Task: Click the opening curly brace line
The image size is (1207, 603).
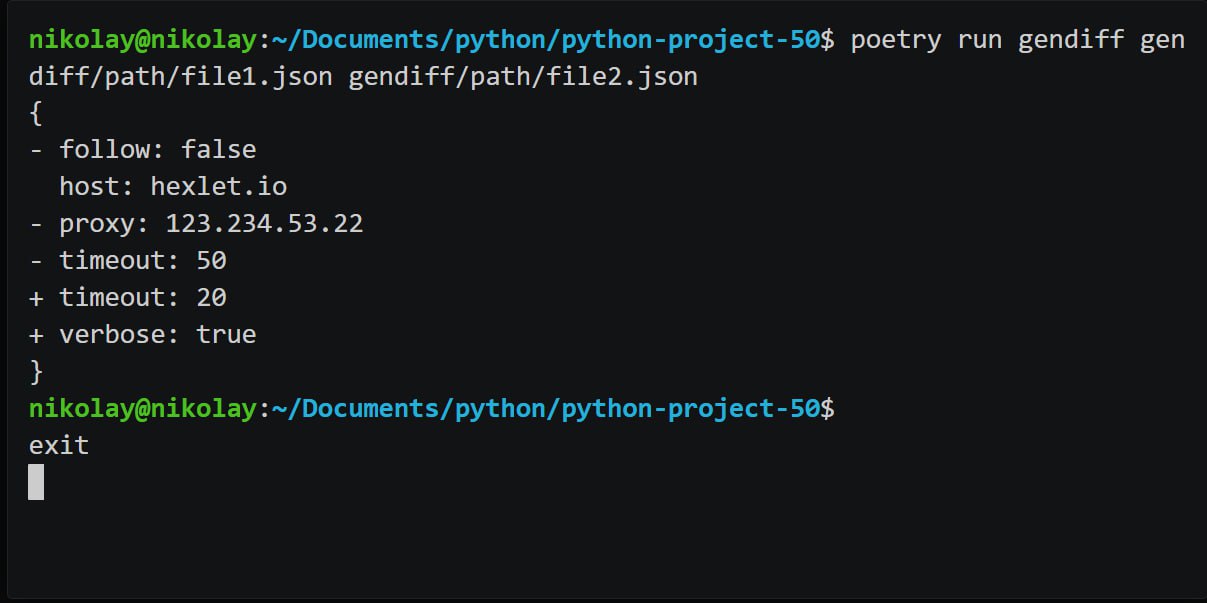Action: 36,114
